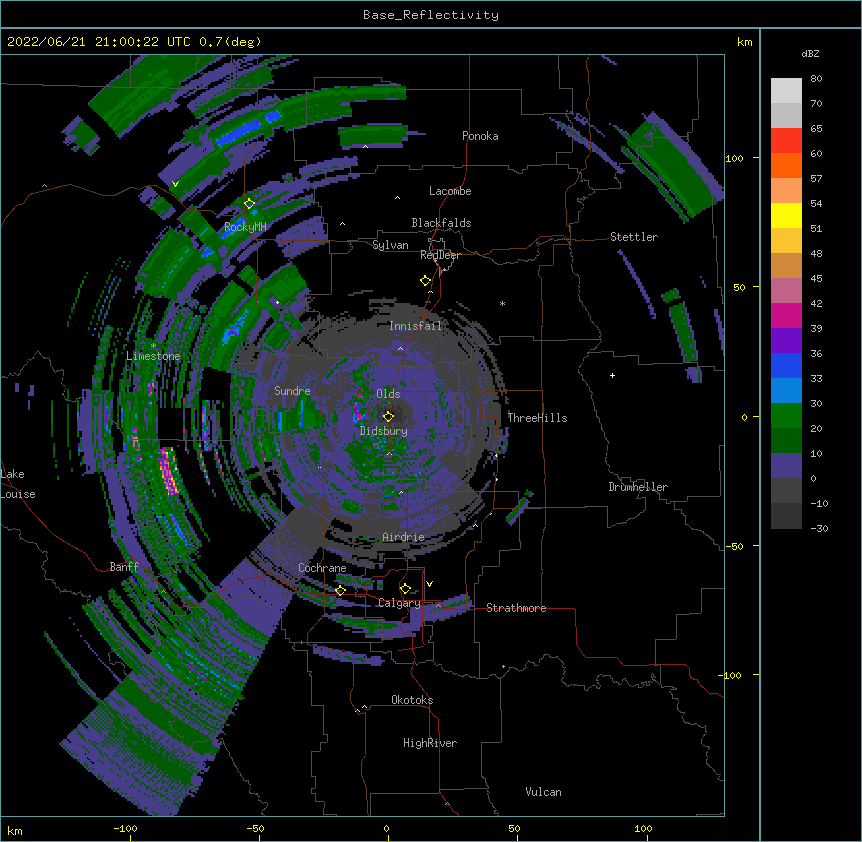Click the km label above the vertical axis
862x842 pixels.
[x=744, y=42]
